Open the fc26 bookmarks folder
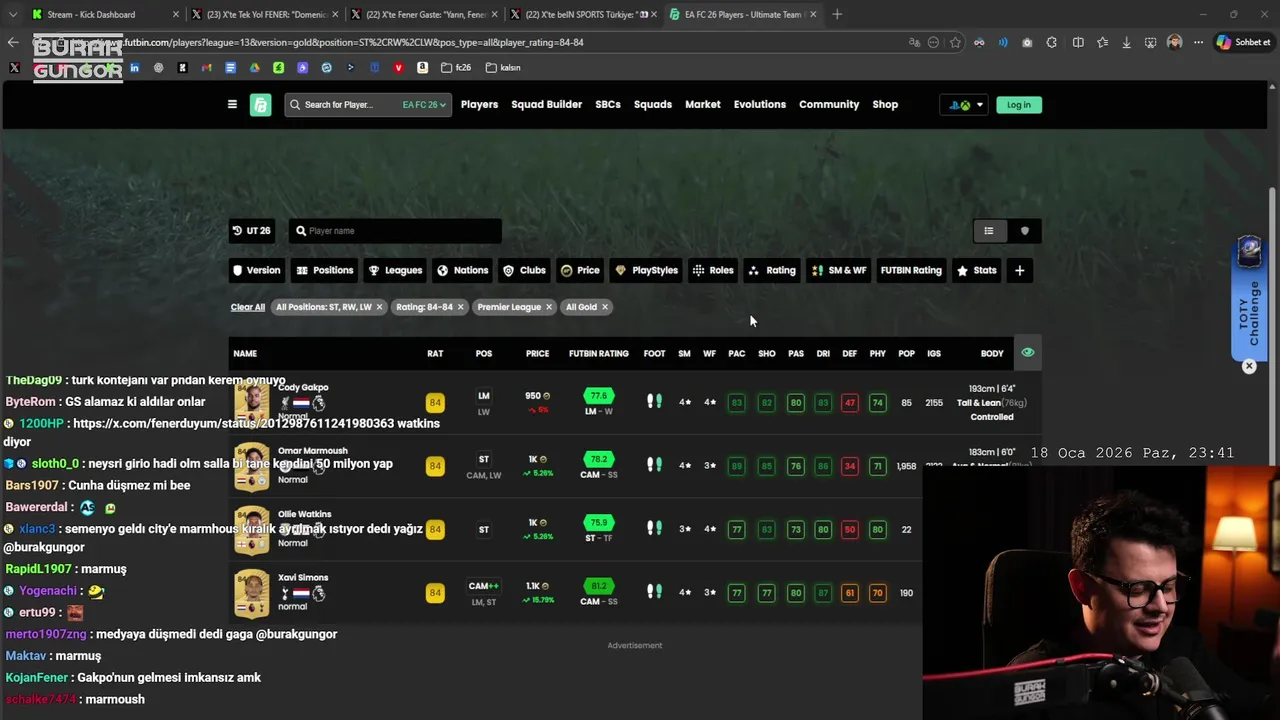 457,68
